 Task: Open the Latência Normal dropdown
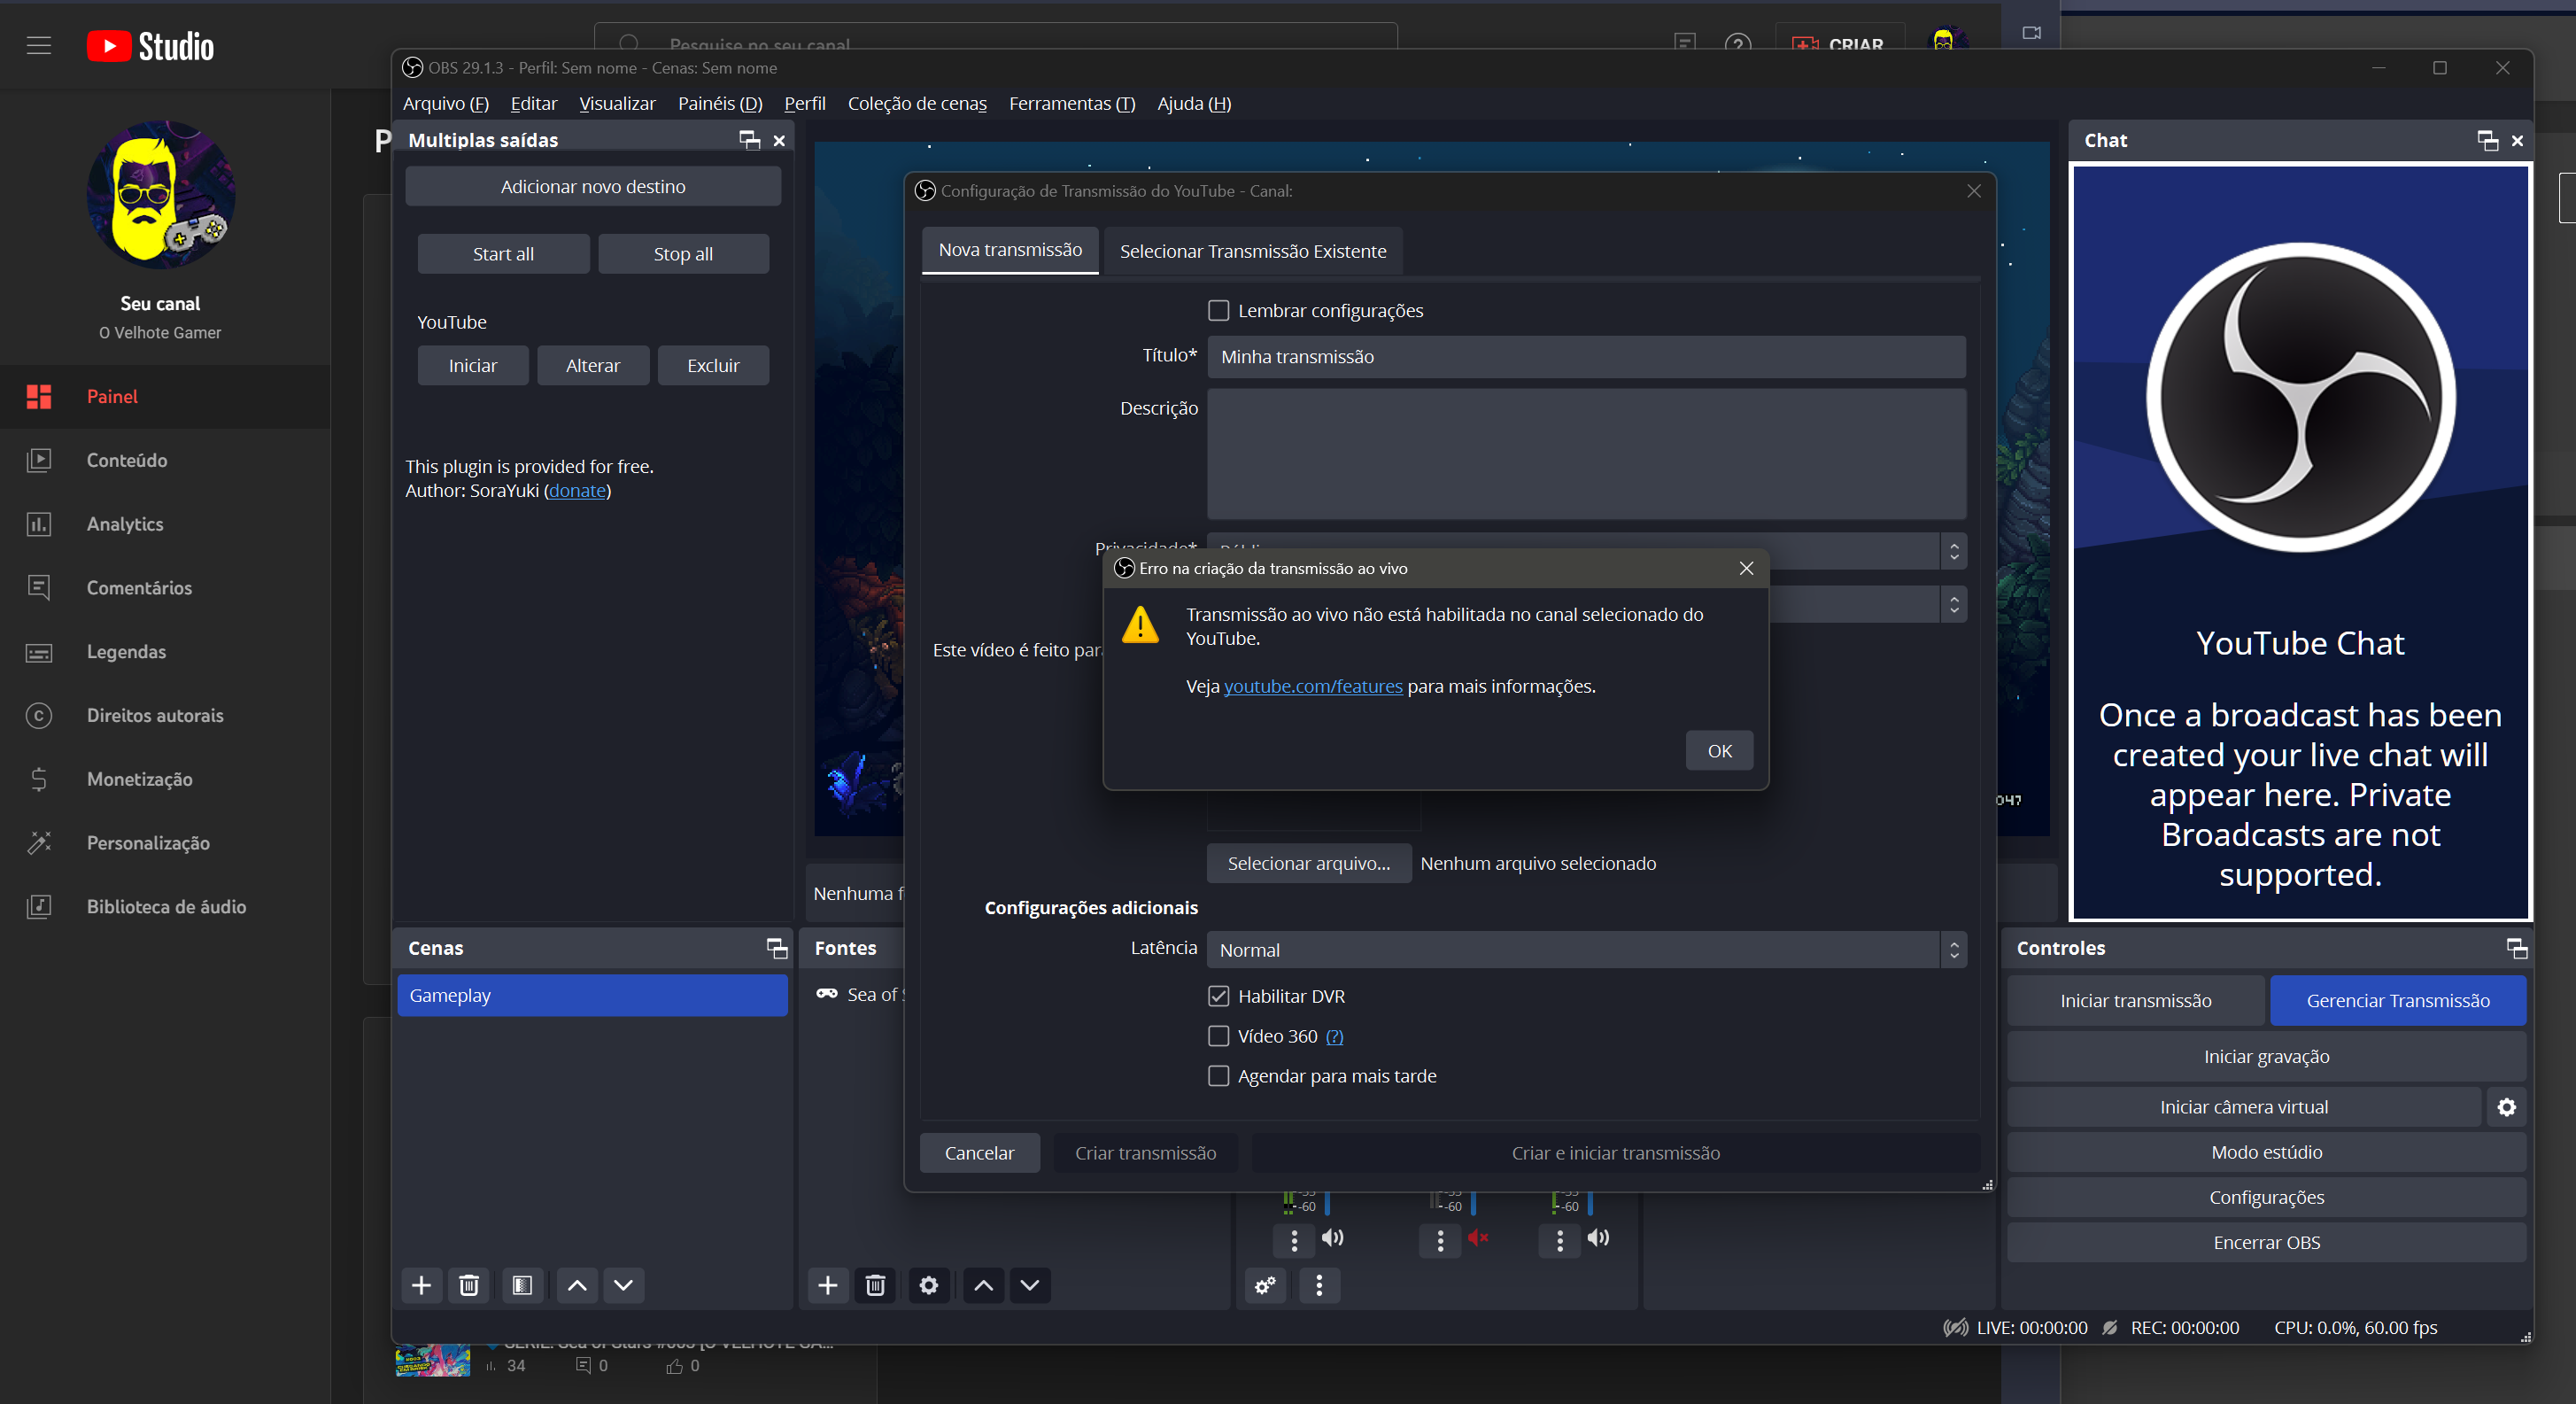pyautogui.click(x=1587, y=950)
